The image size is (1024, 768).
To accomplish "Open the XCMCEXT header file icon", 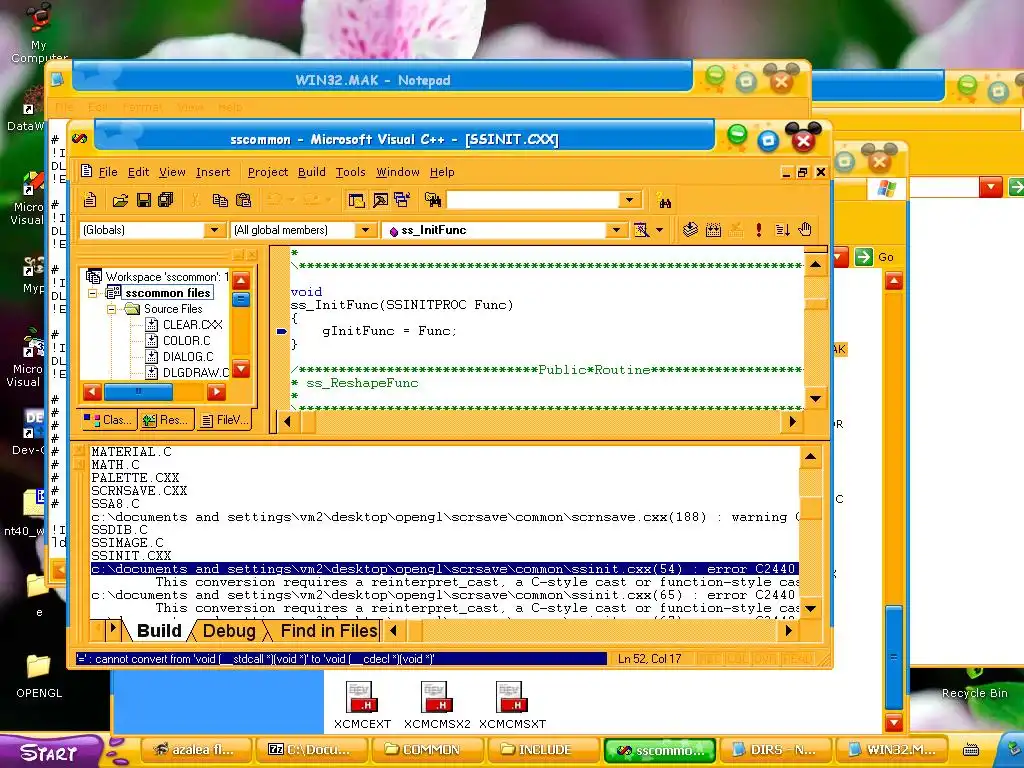I will tap(362, 705).
